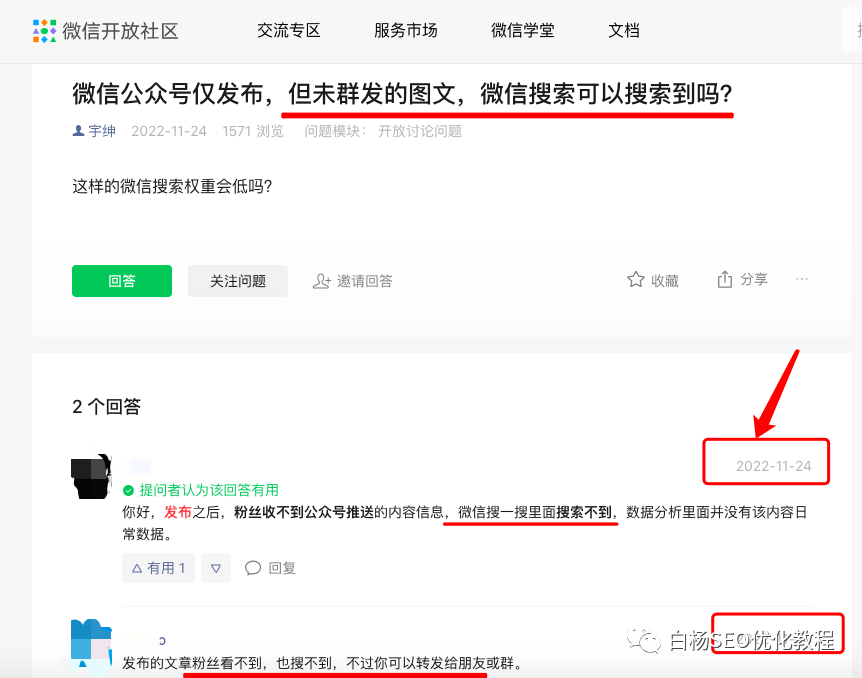Open the 交流专区 navigation tab
The width and height of the screenshot is (862, 678).
click(x=289, y=31)
